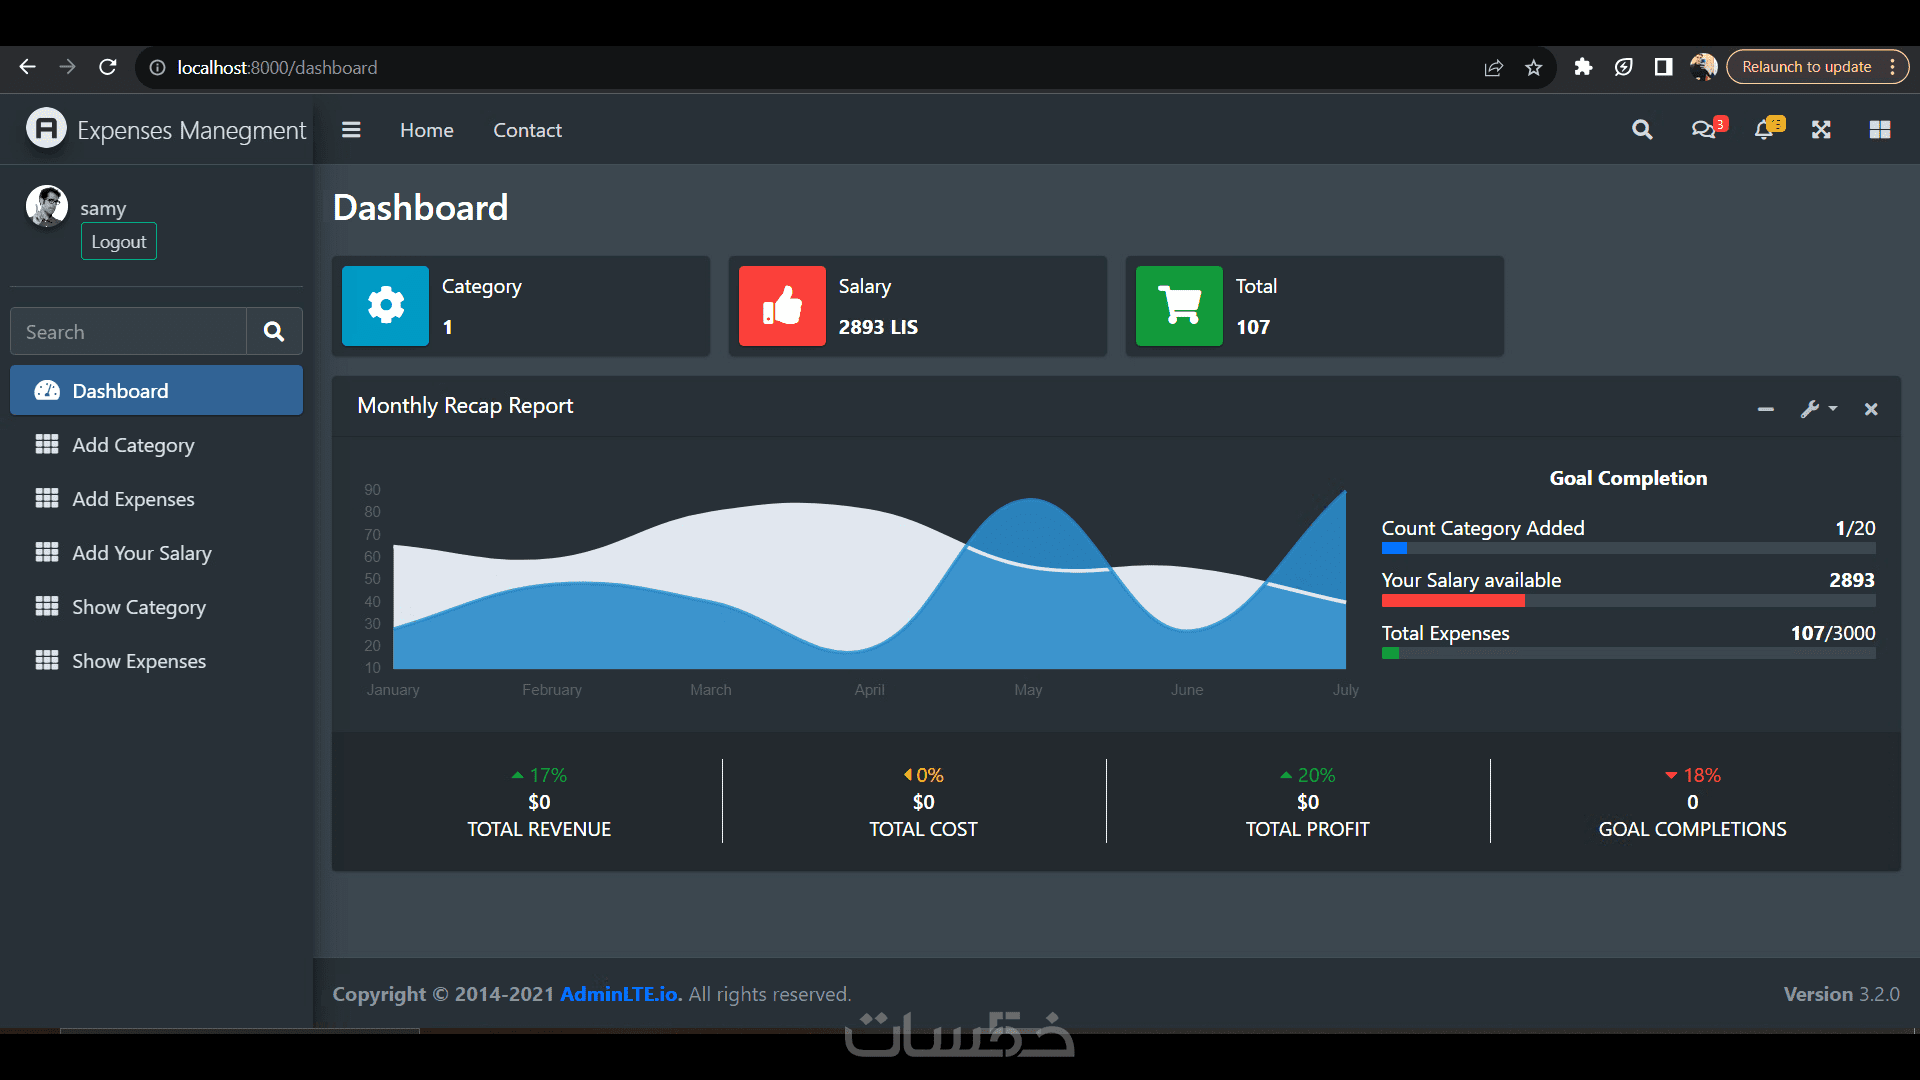The height and width of the screenshot is (1080, 1920).
Task: Remove the Monthly Recap Report card
Action: (1871, 409)
